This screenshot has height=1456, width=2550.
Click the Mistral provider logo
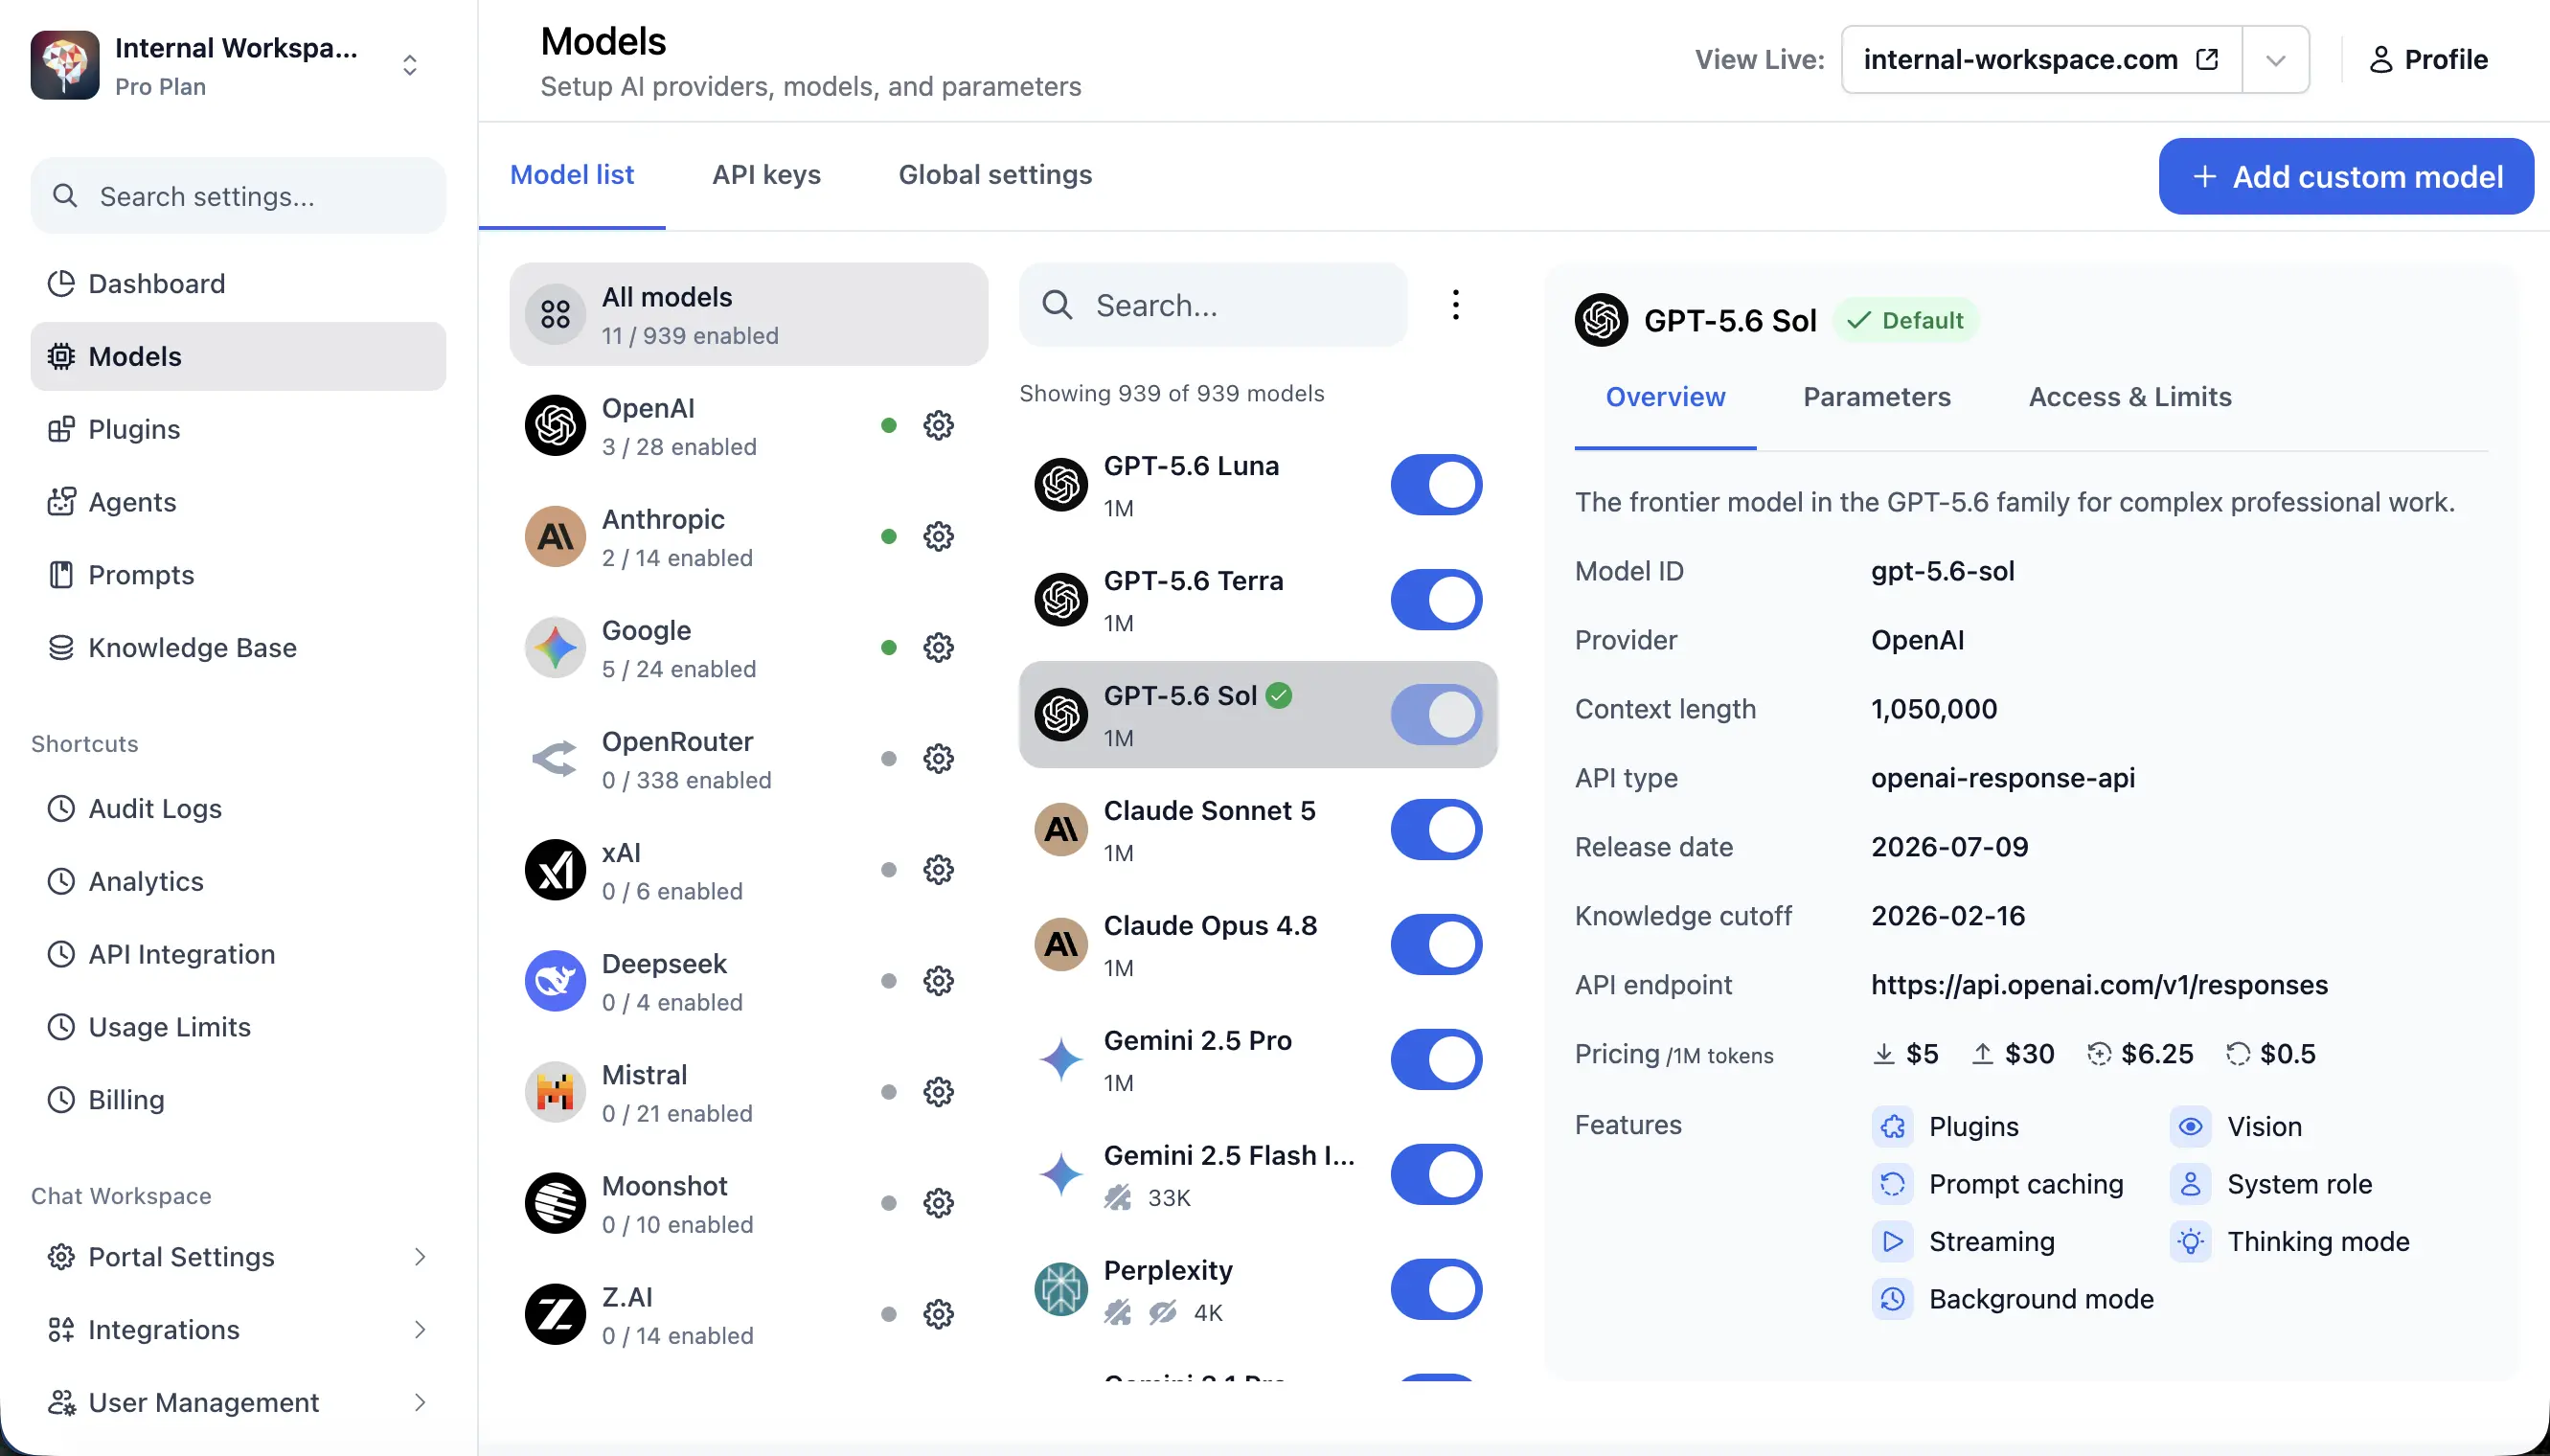[x=555, y=1092]
